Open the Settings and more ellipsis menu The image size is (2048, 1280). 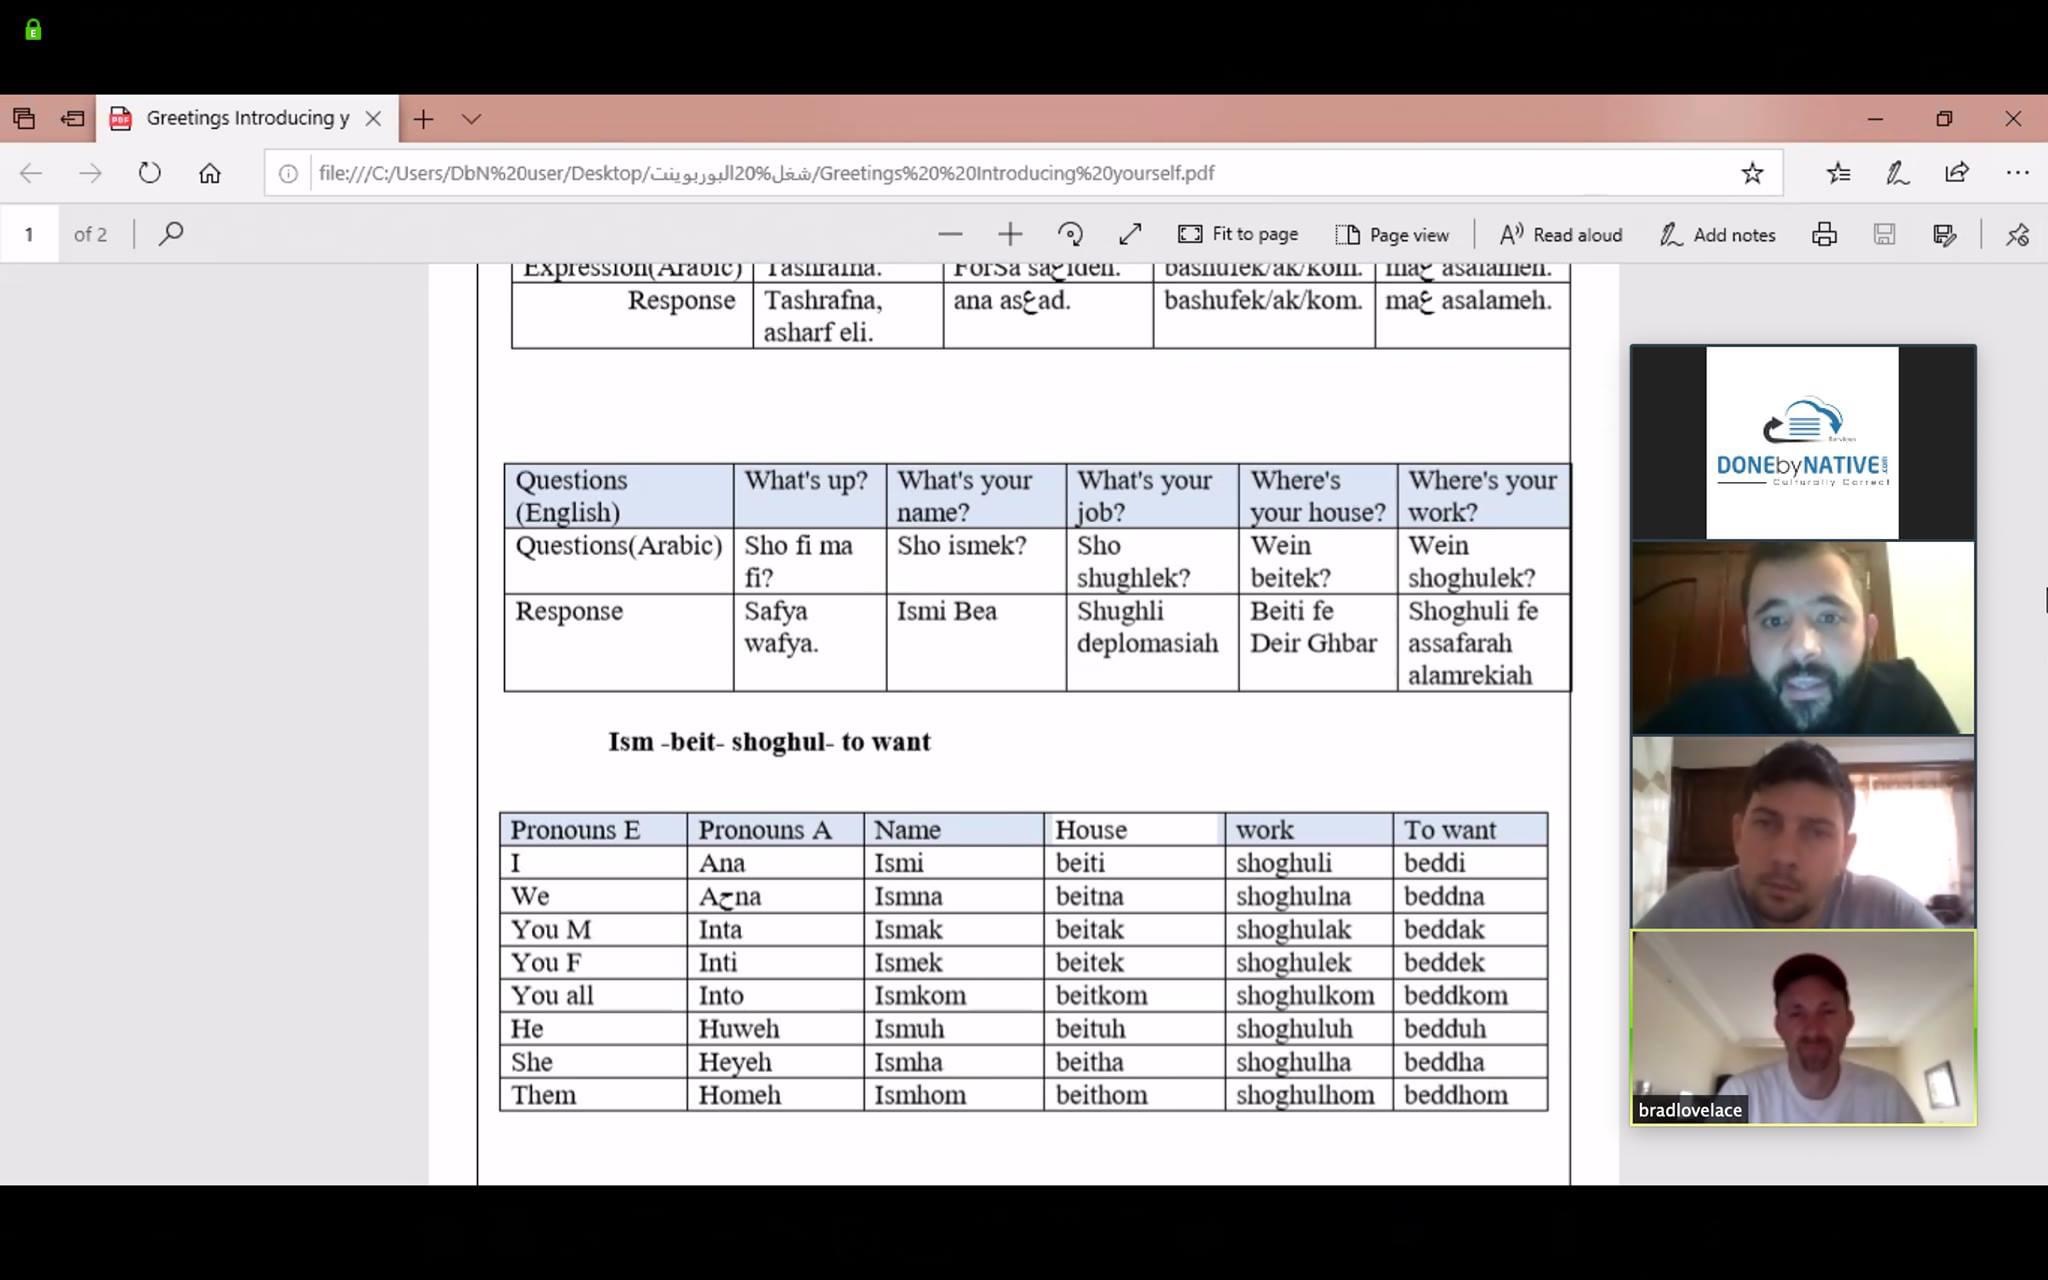click(x=2017, y=173)
